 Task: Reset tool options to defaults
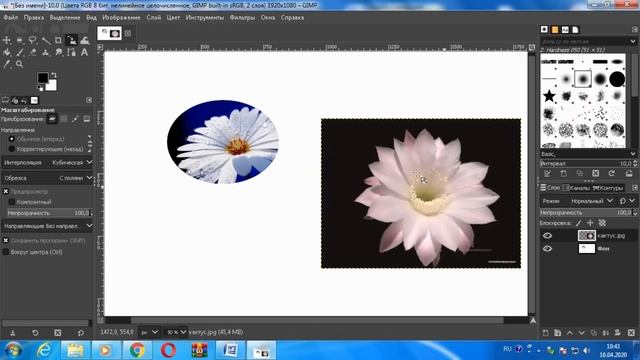click(80, 333)
